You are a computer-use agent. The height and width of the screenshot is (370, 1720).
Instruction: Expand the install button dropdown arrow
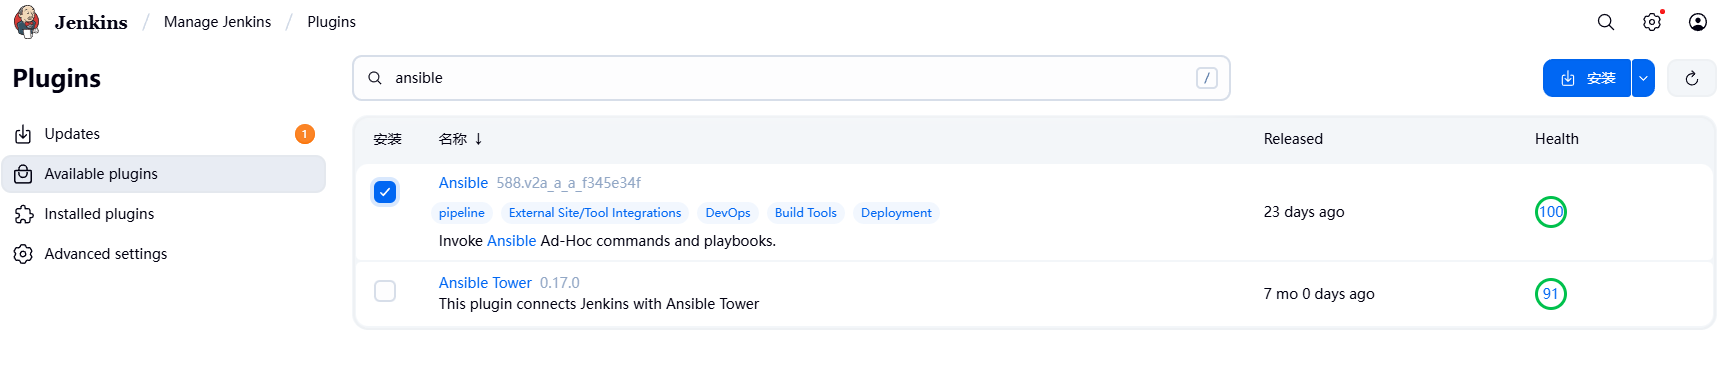[1643, 78]
